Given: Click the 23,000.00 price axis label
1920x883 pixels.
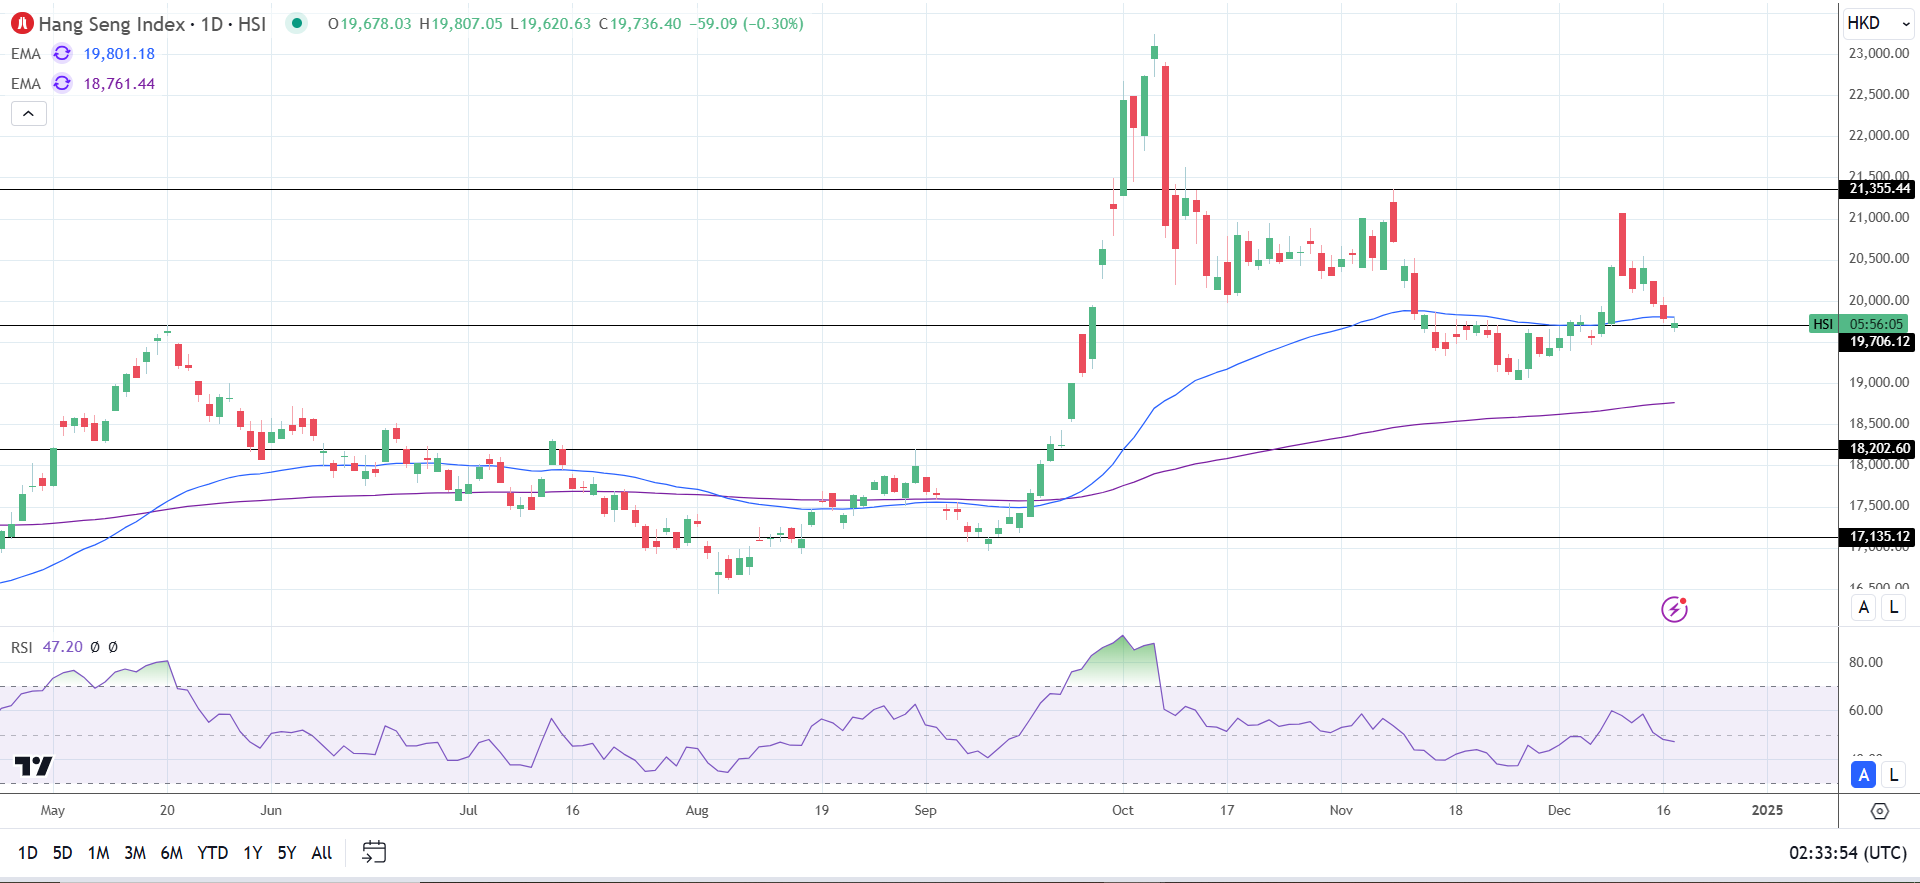Looking at the screenshot, I should coord(1879,53).
